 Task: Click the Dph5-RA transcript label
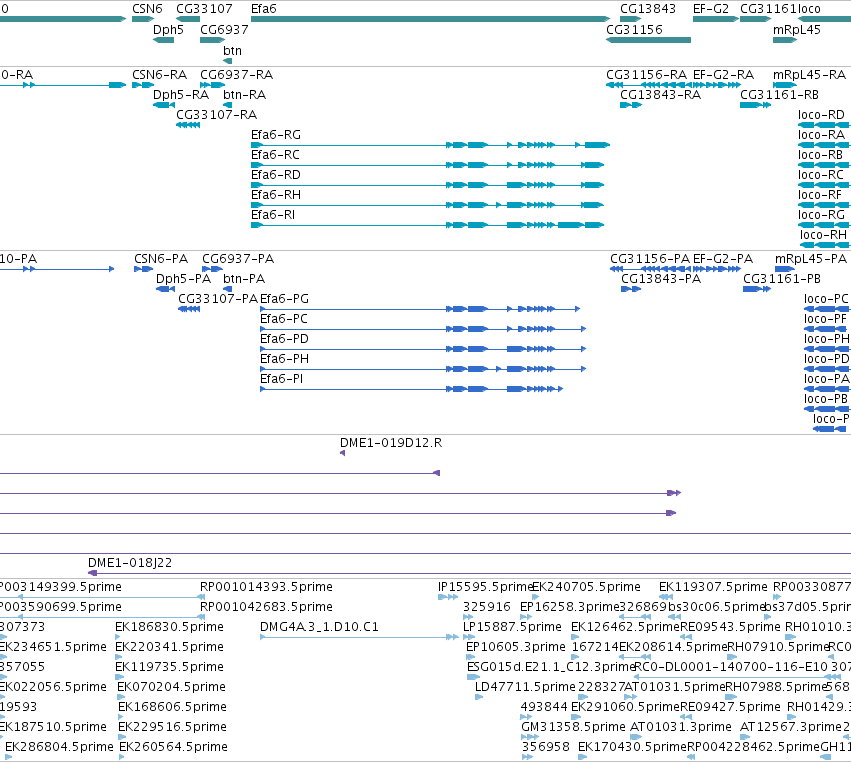click(x=181, y=94)
